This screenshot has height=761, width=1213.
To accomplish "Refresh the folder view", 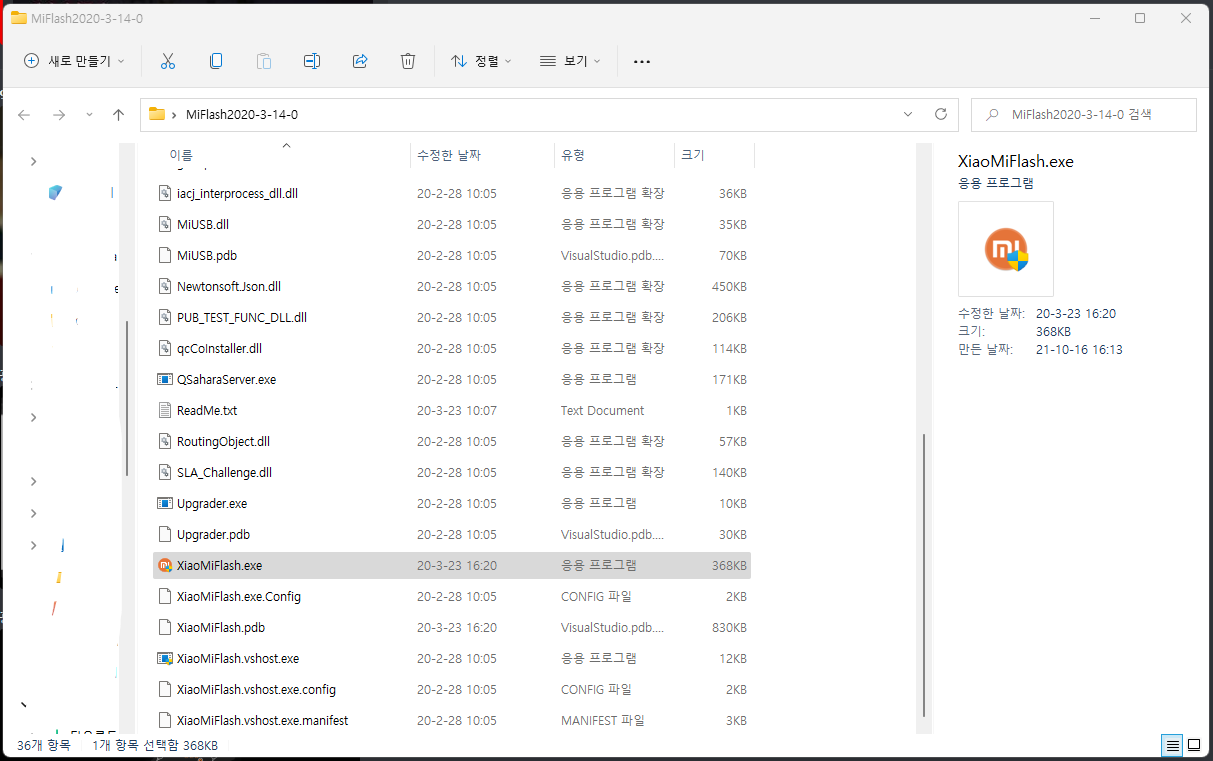I will point(940,114).
